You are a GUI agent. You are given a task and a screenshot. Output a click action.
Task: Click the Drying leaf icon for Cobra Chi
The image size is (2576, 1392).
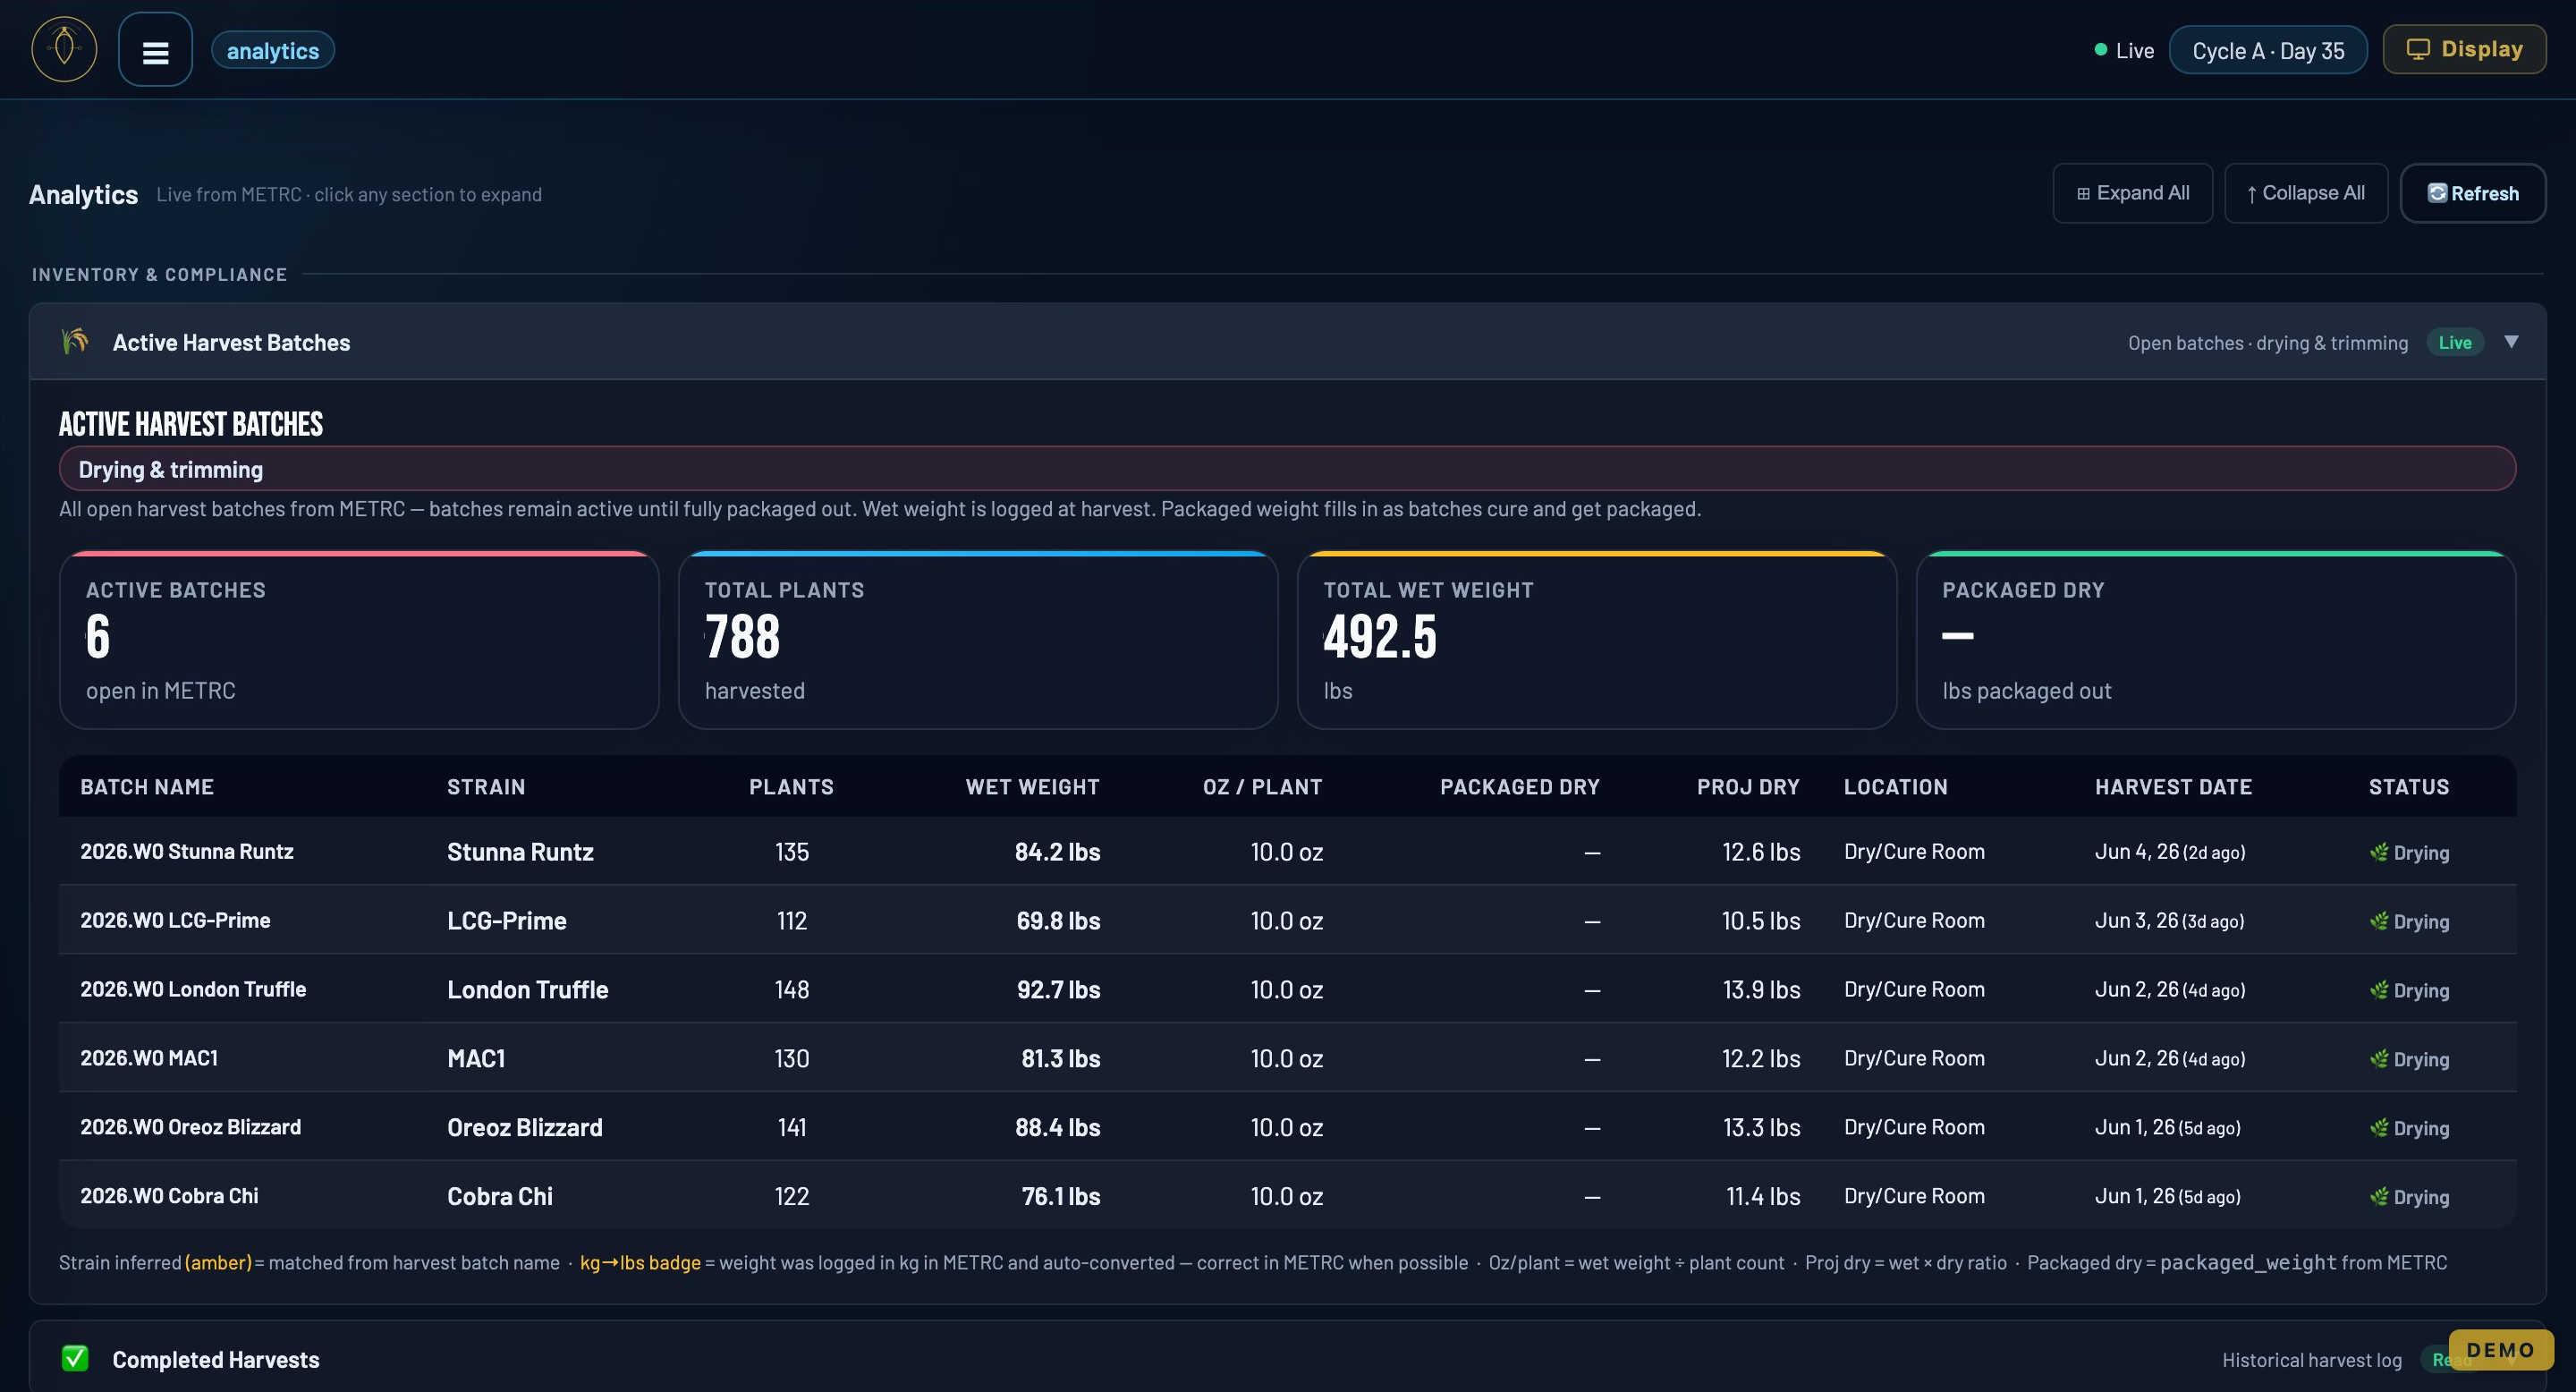2378,1197
